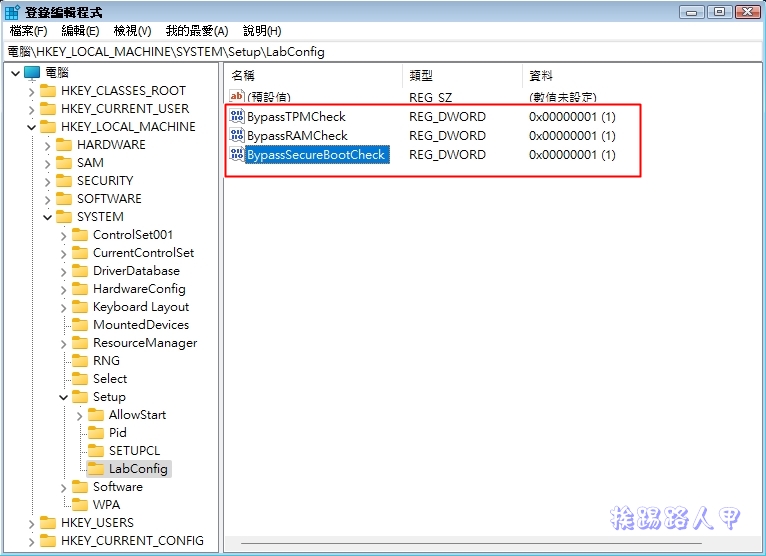Expand the SAM key chevron
The image size is (766, 556).
click(47, 164)
